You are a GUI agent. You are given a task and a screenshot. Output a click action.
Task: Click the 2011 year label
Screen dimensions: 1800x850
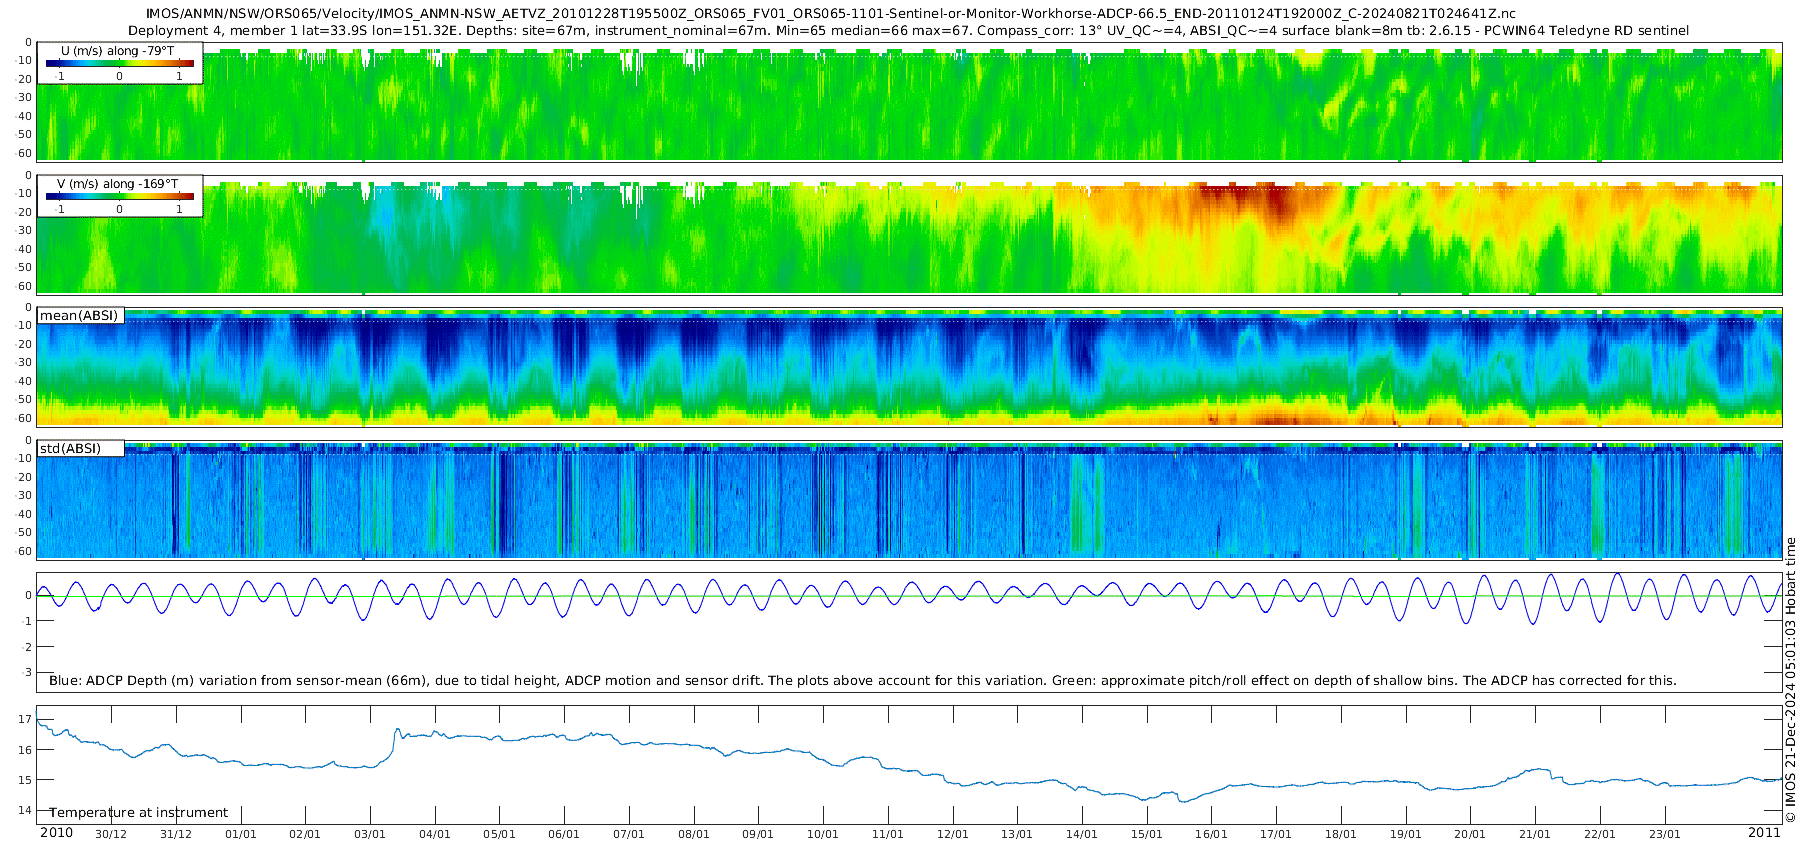point(1764,833)
